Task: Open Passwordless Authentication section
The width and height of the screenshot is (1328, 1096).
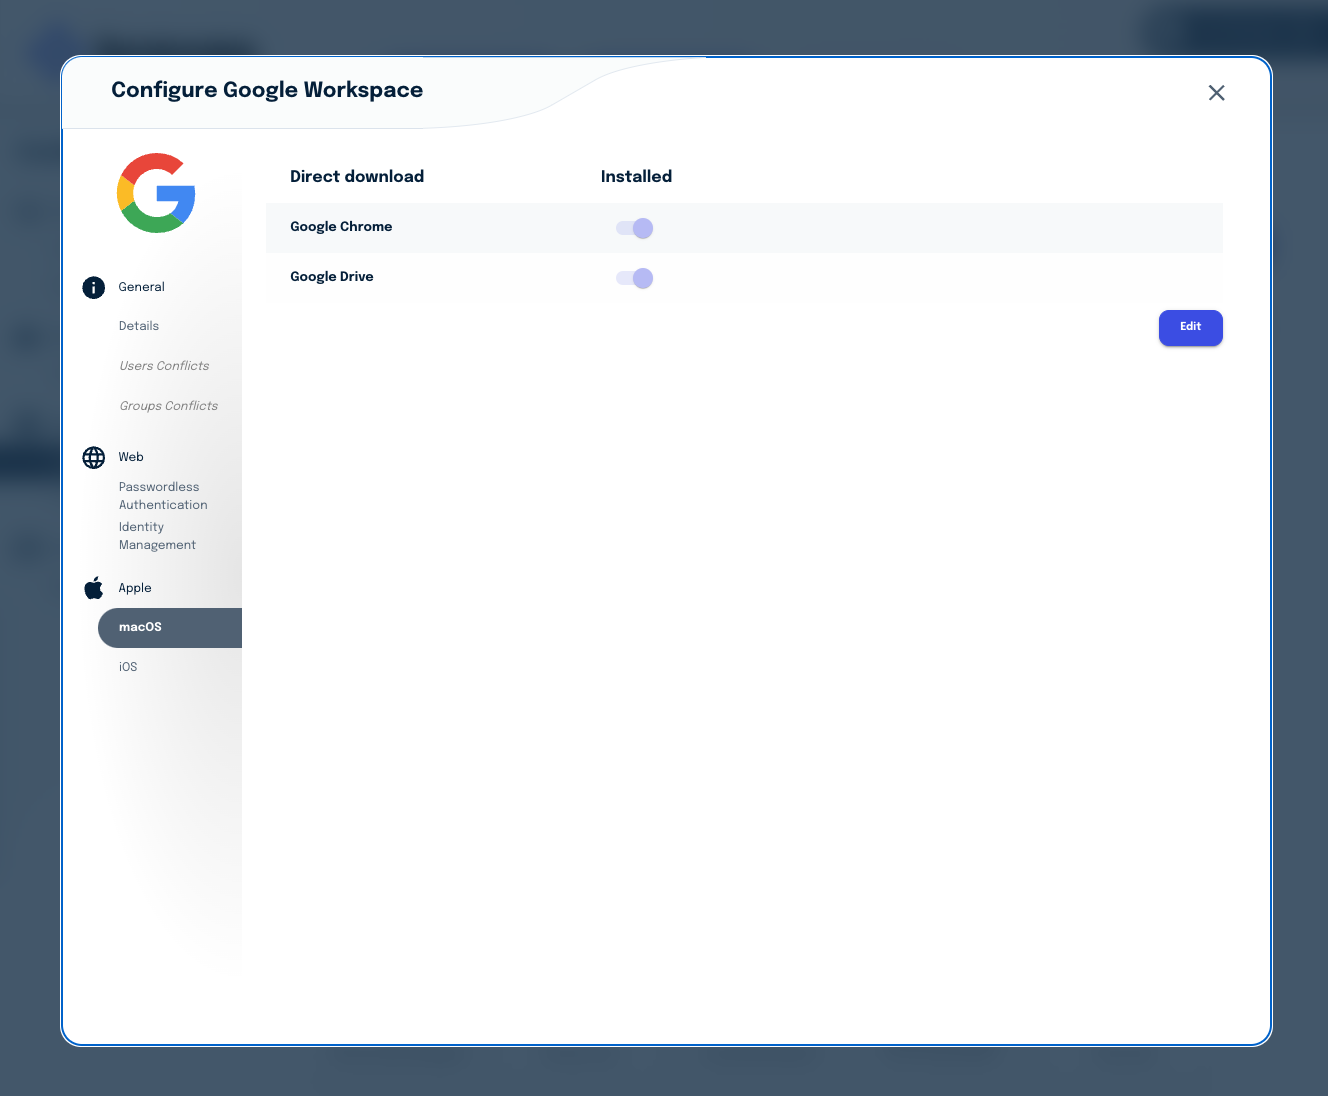Action: (x=163, y=496)
